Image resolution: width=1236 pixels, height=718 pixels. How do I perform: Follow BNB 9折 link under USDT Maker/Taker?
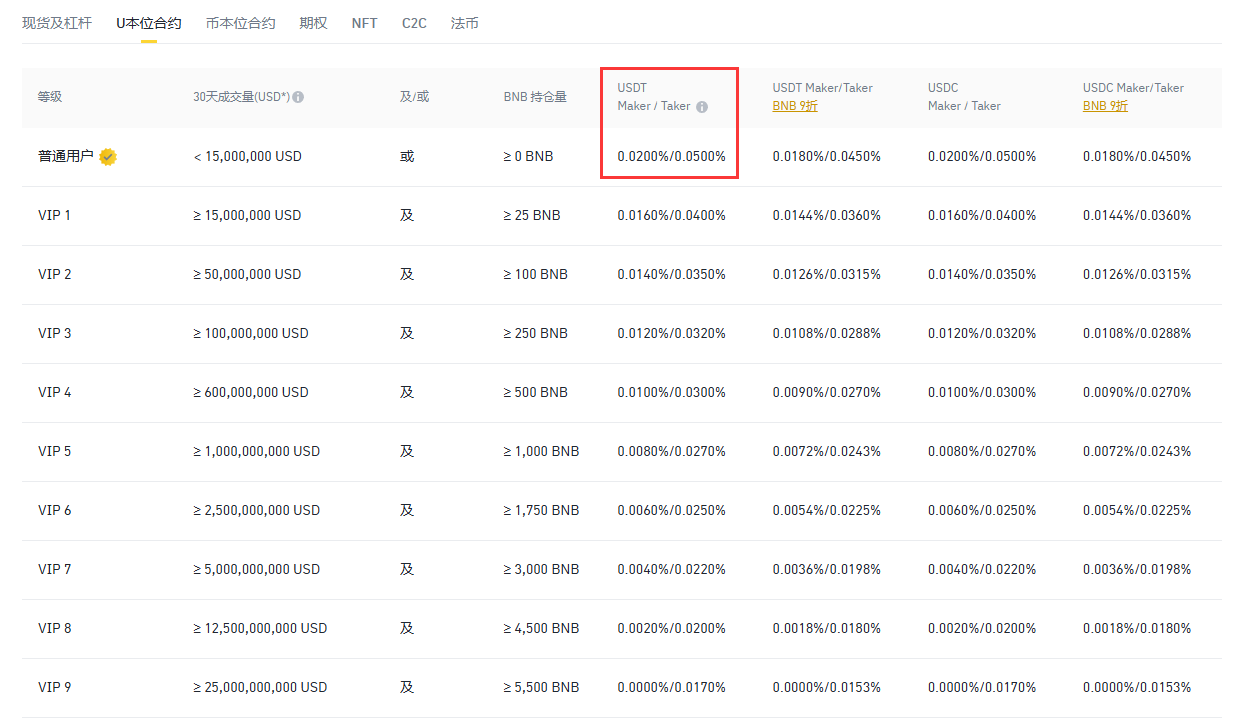(795, 106)
